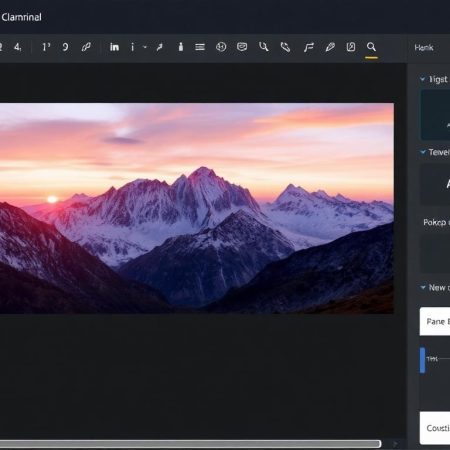
Task: Open the small dropdown arrow beside "i" icon
Action: click(145, 47)
